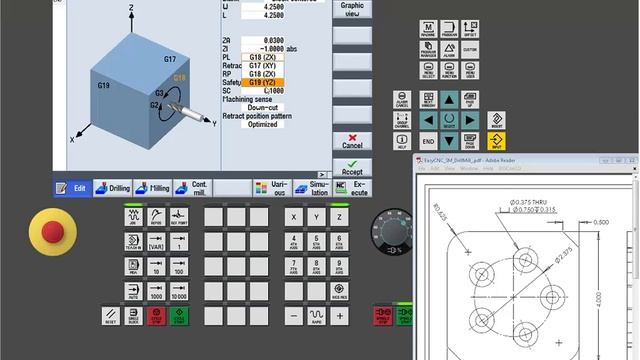Select the 6th axis key
Image resolution: width=640 pixels, height=360 pixels.
339,242
